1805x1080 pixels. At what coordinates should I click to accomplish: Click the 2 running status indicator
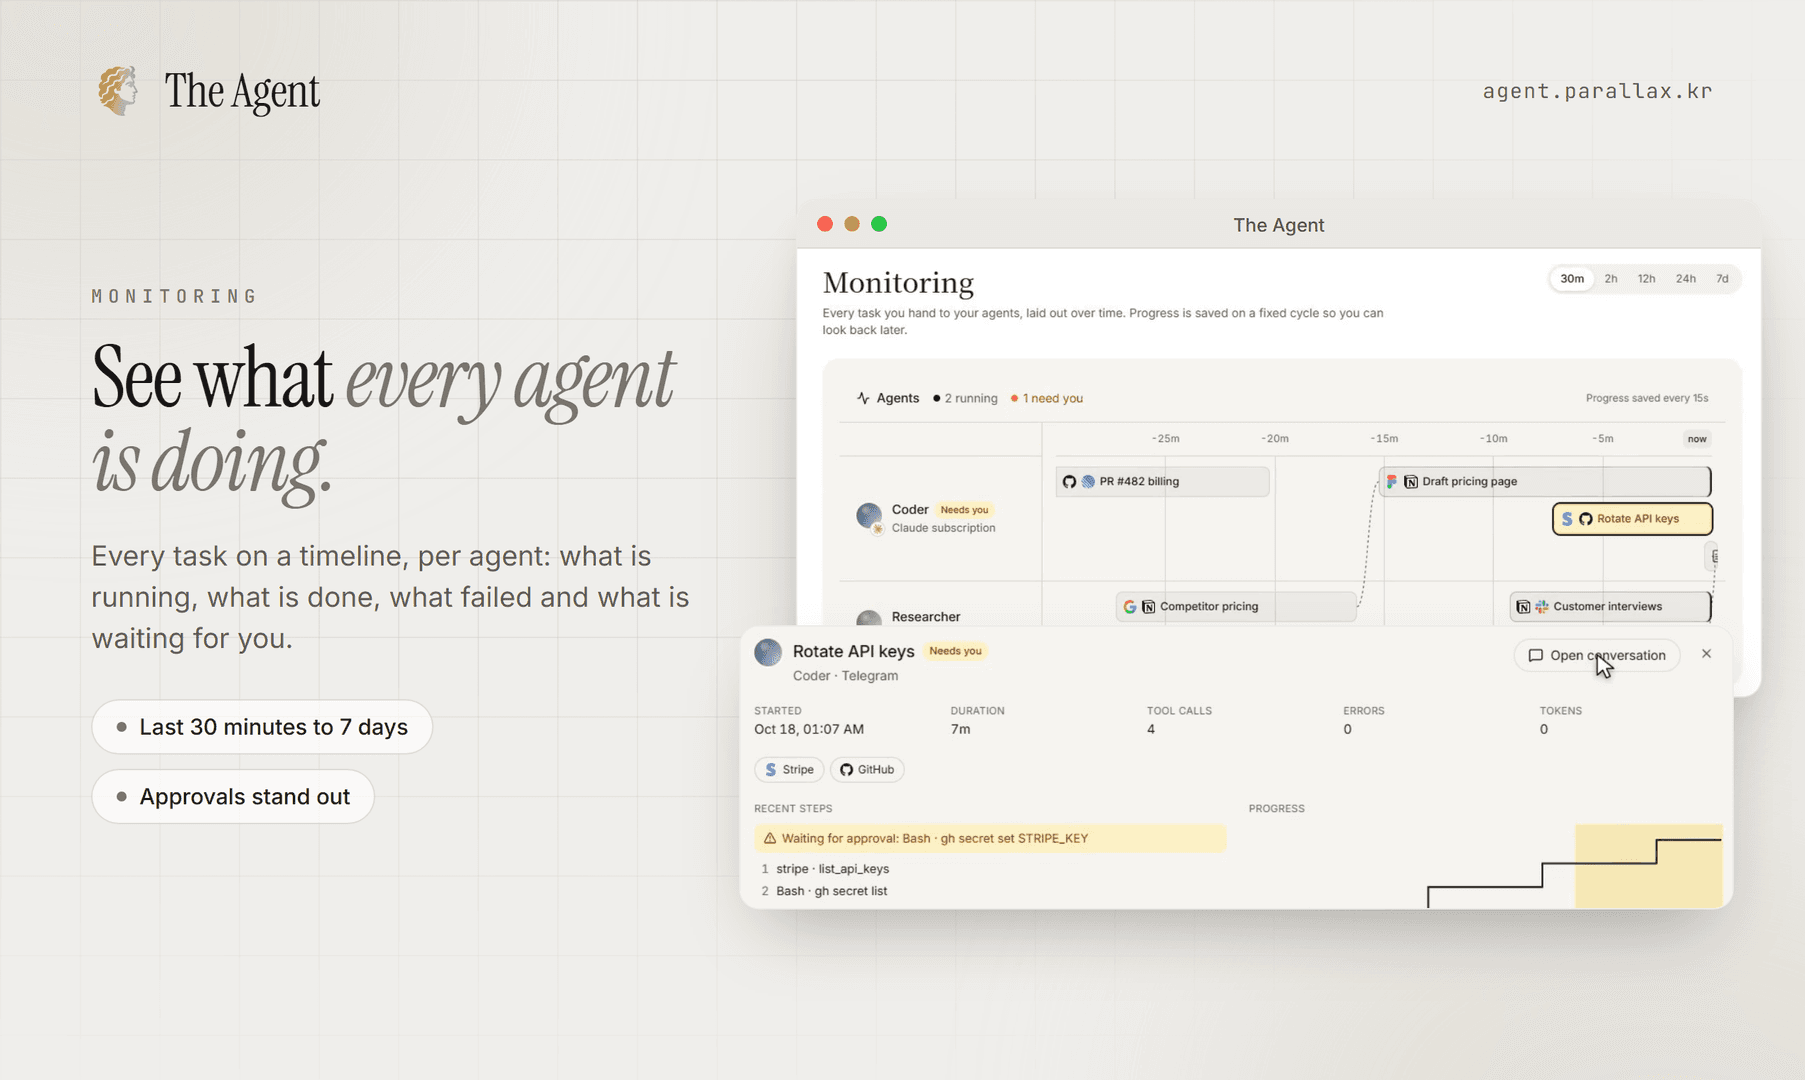coord(965,398)
